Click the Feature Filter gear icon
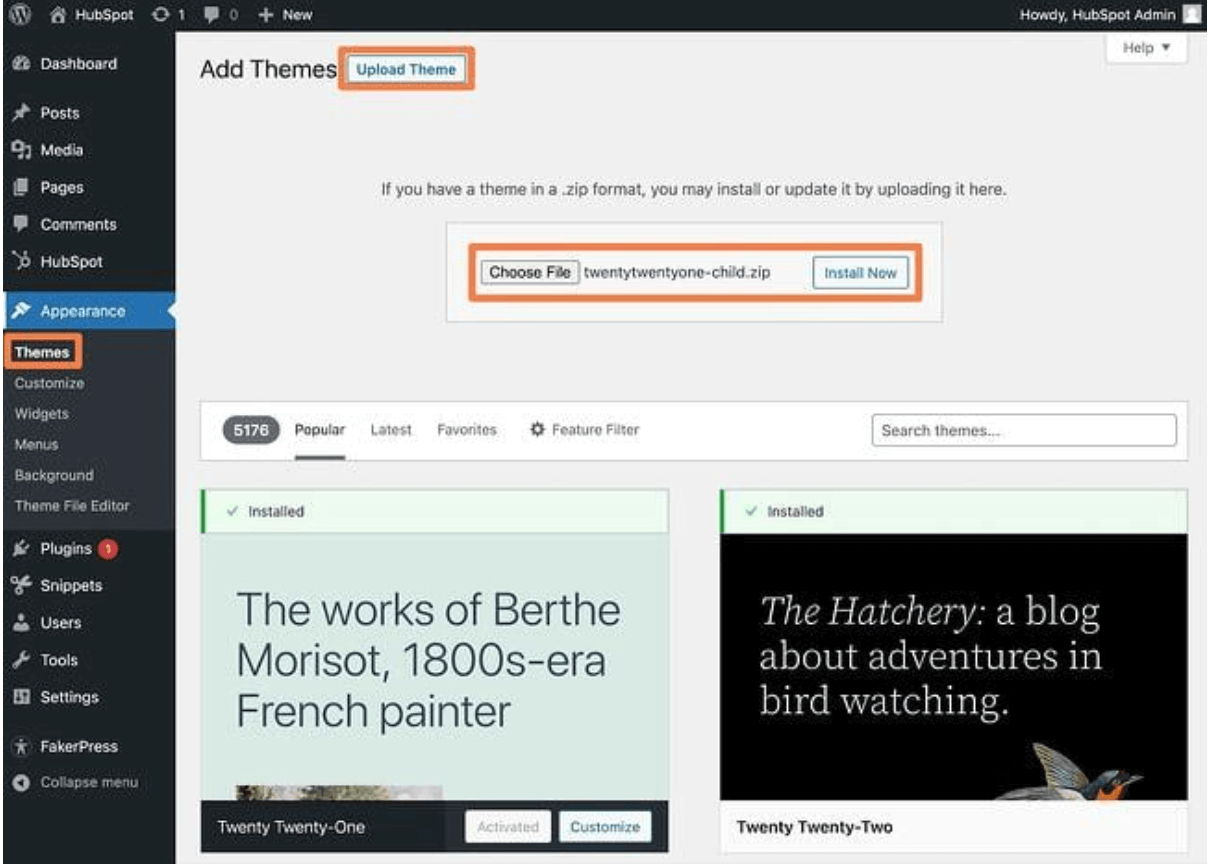The height and width of the screenshot is (864, 1210). pyautogui.click(x=537, y=430)
